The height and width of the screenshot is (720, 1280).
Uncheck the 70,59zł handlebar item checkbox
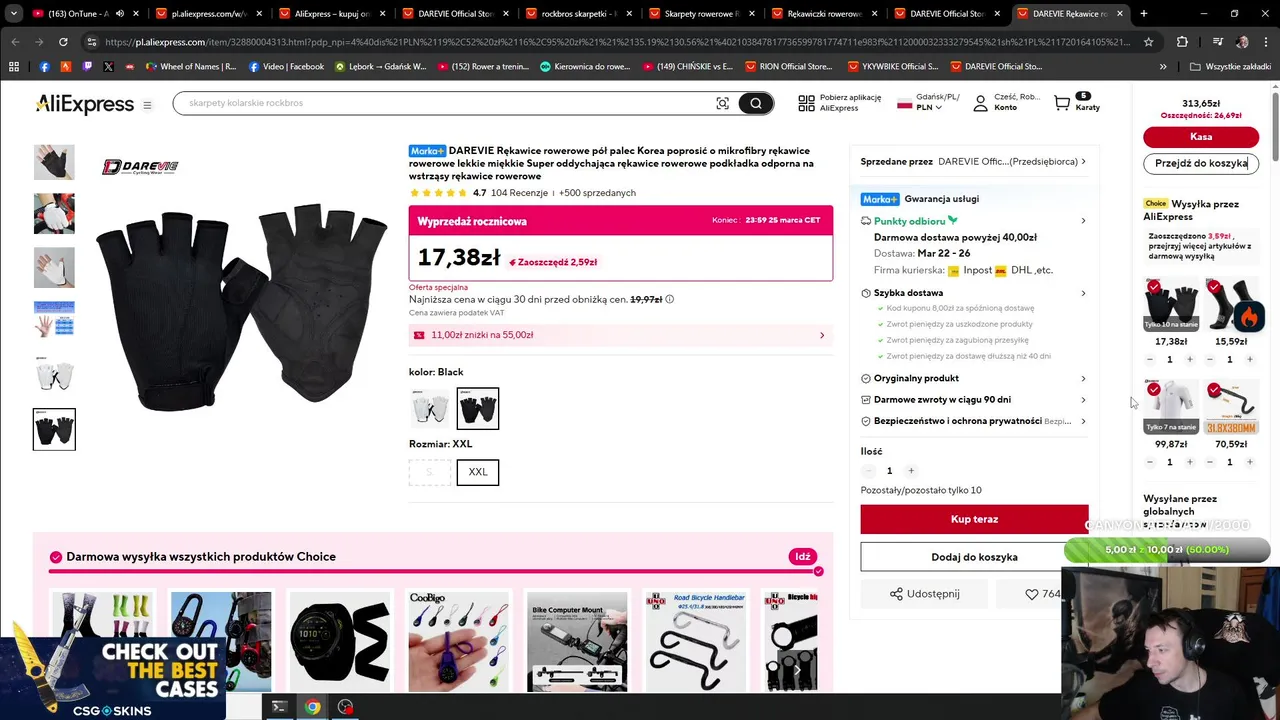[x=1214, y=389]
